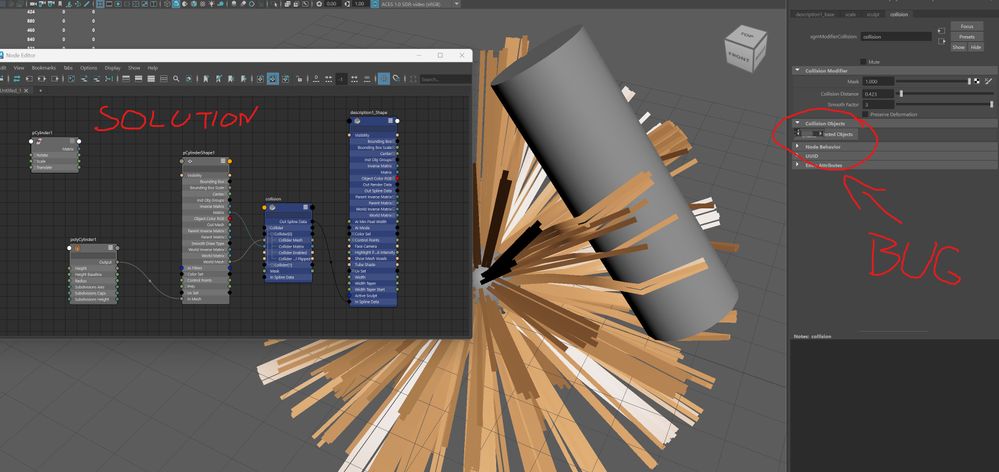999x472 pixels.
Task: Open the Bookmarks menu in Node Editor
Action: point(44,68)
